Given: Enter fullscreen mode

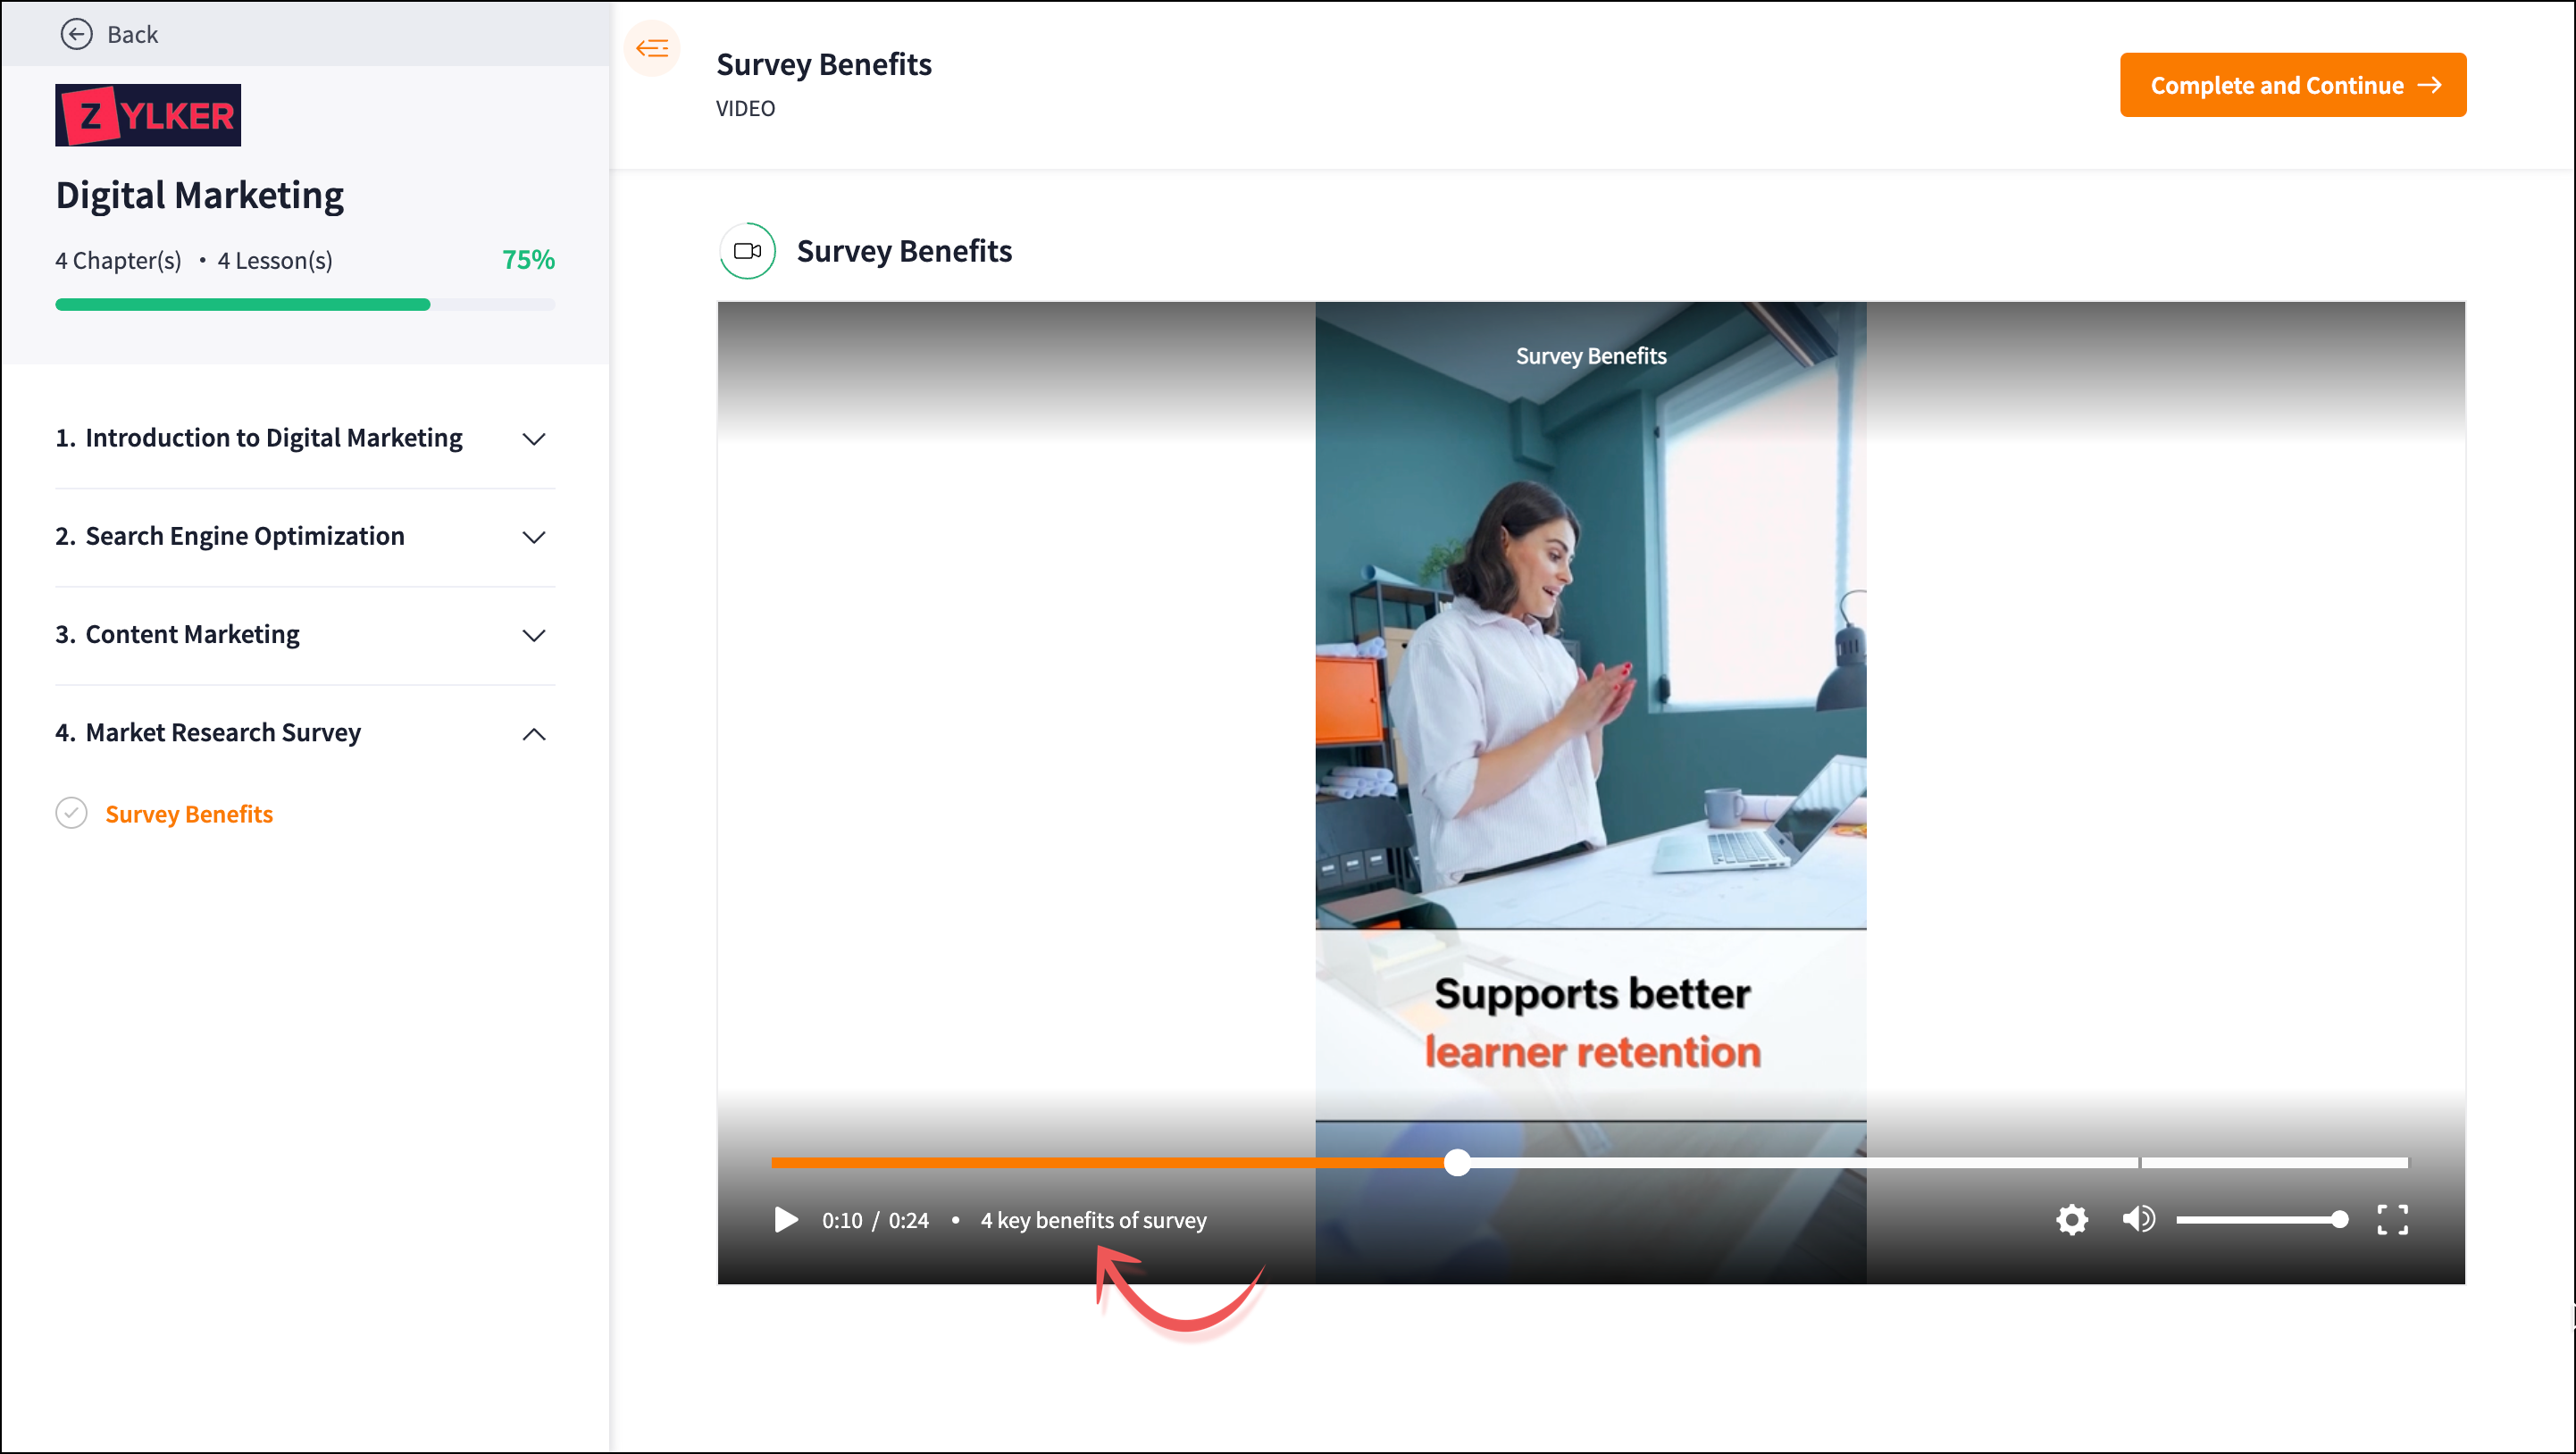Looking at the screenshot, I should click(x=2392, y=1220).
